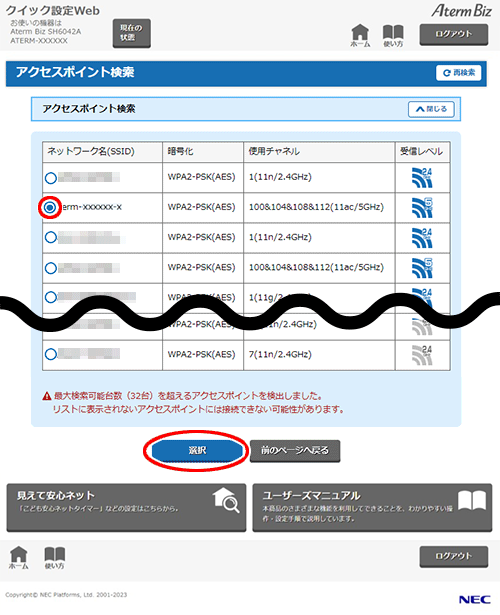
Task: Go to Home via top house icon
Action: click(x=360, y=36)
